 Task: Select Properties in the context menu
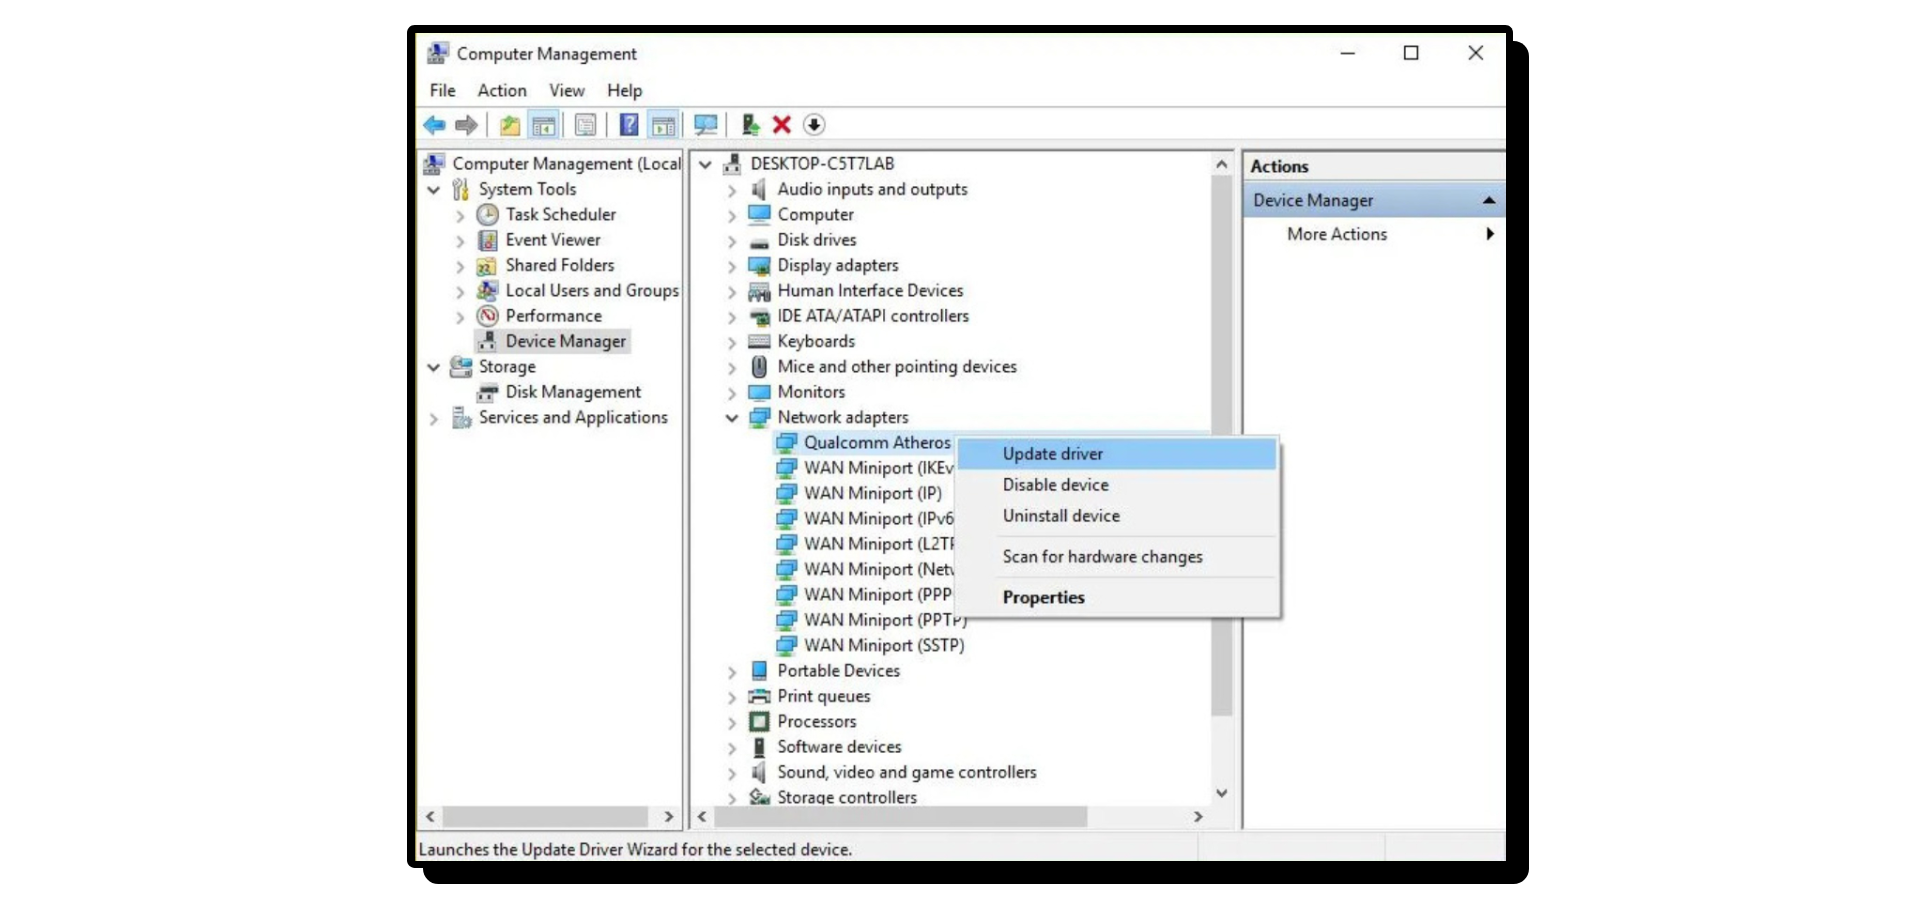point(1043,597)
